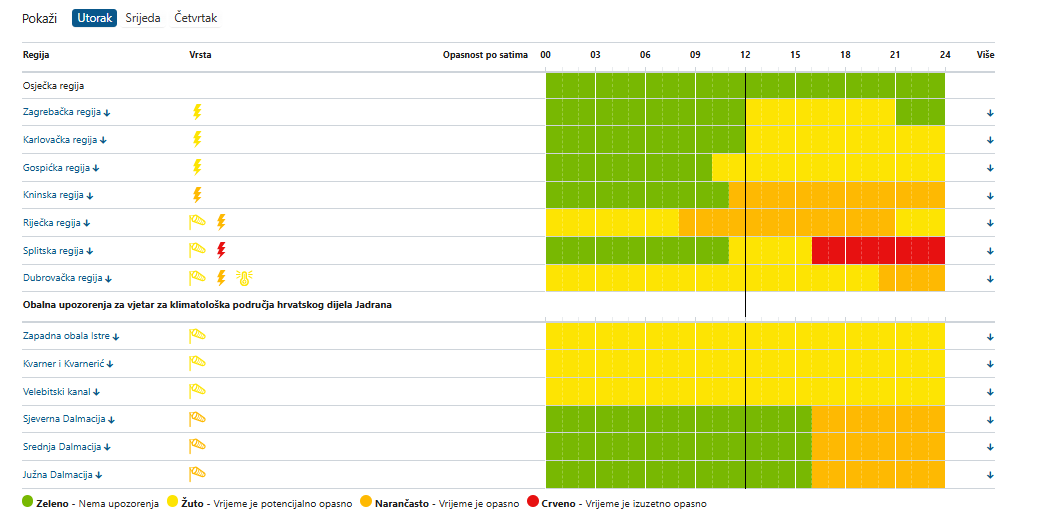Click the orange wind sock icon for Južna Dalmacija
The height and width of the screenshot is (530, 1042).
197,474
